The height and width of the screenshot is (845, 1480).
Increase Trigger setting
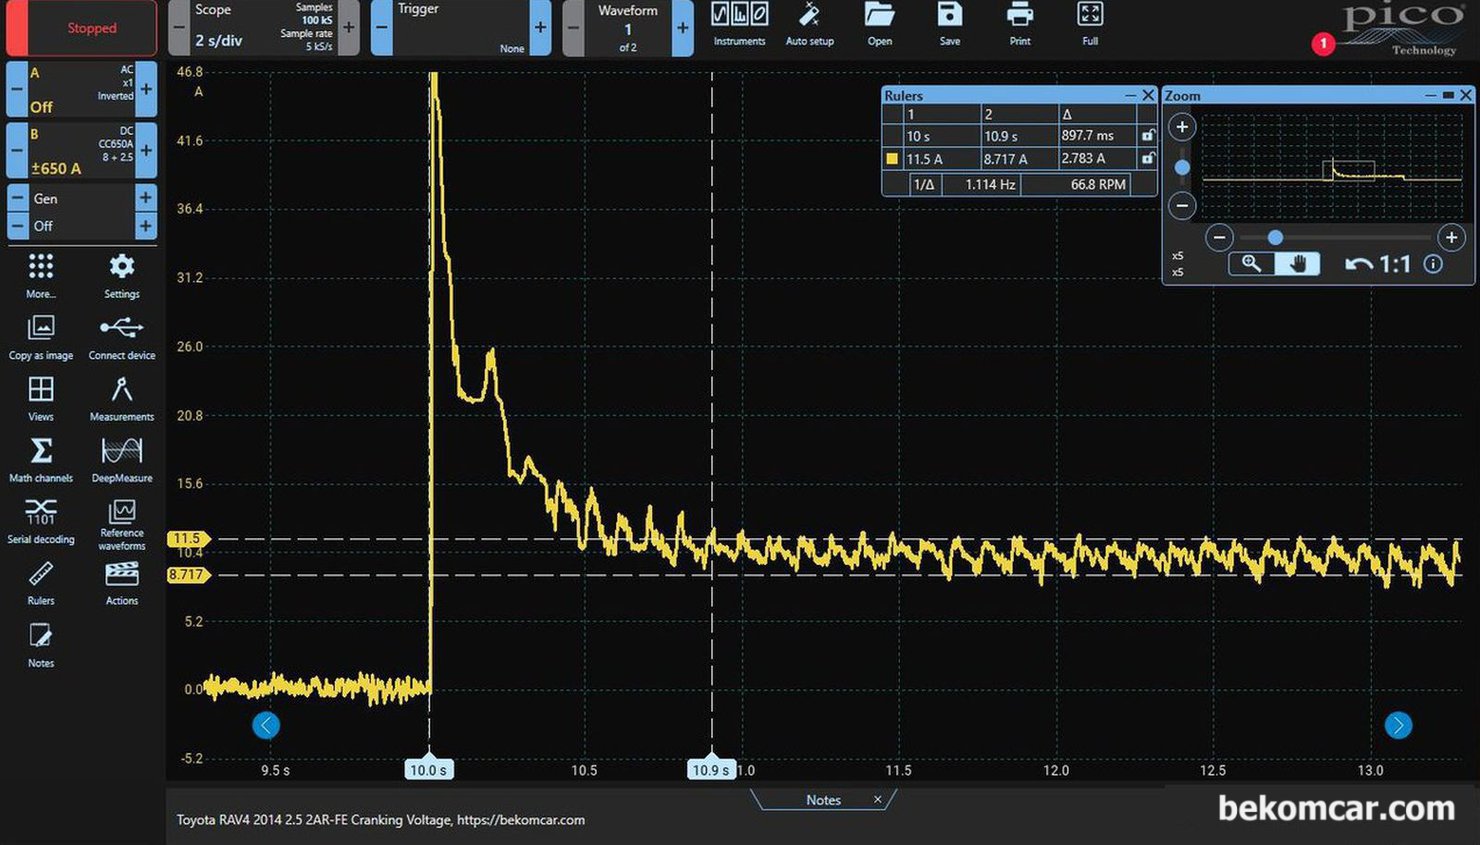(540, 27)
